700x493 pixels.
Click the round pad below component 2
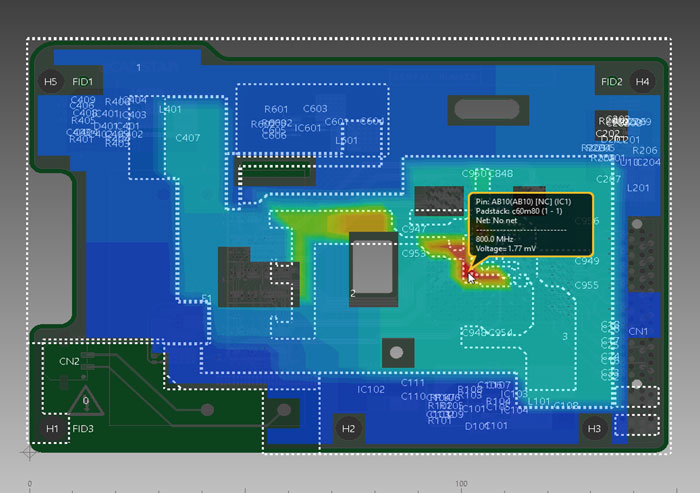point(396,353)
